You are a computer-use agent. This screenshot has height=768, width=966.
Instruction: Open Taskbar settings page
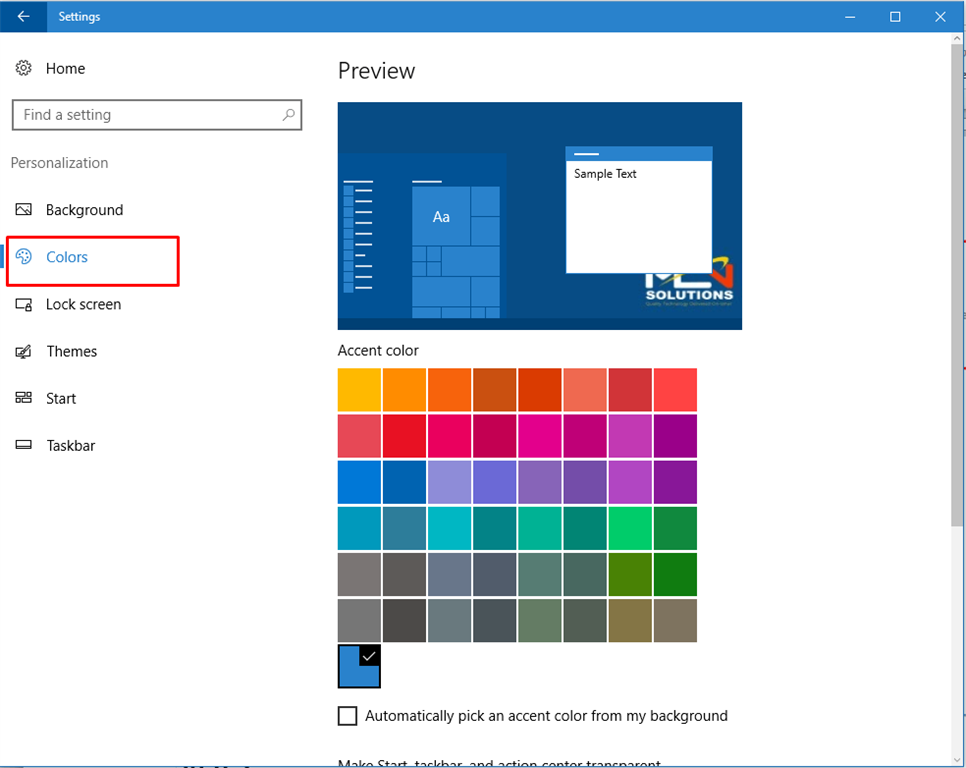pos(71,445)
